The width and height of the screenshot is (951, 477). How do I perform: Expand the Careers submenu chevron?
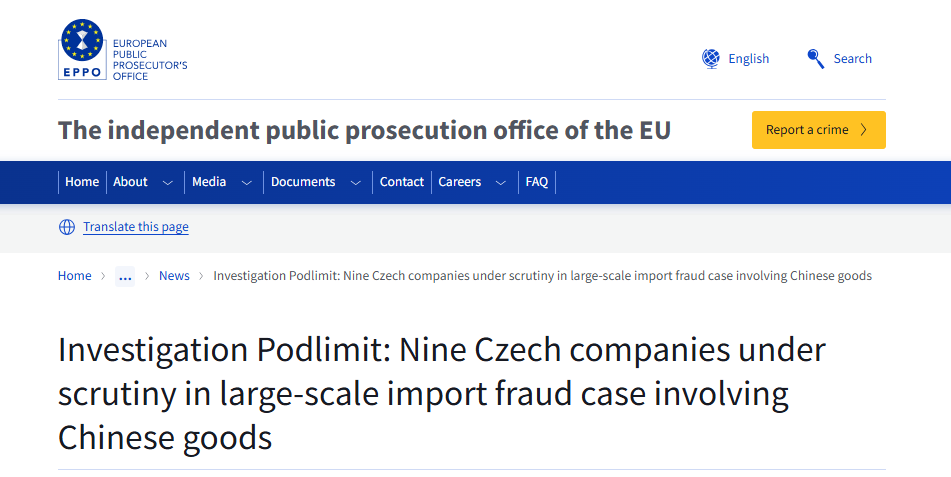coord(501,182)
